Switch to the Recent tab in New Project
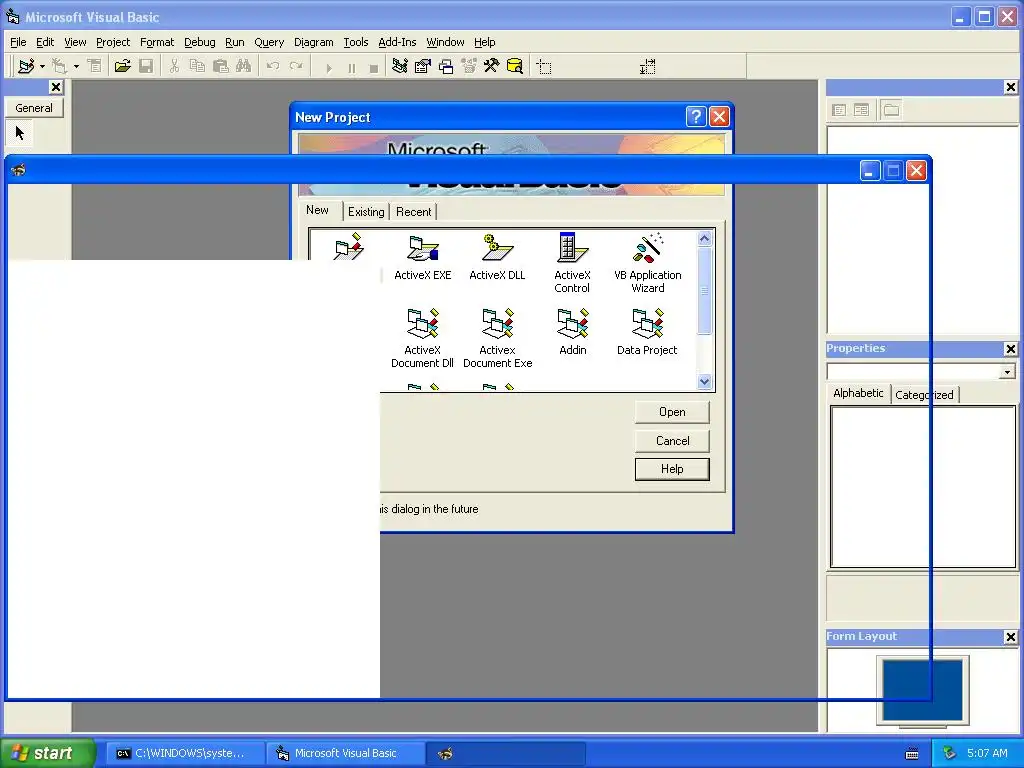Screen dimensions: 1024x768 coord(413,212)
